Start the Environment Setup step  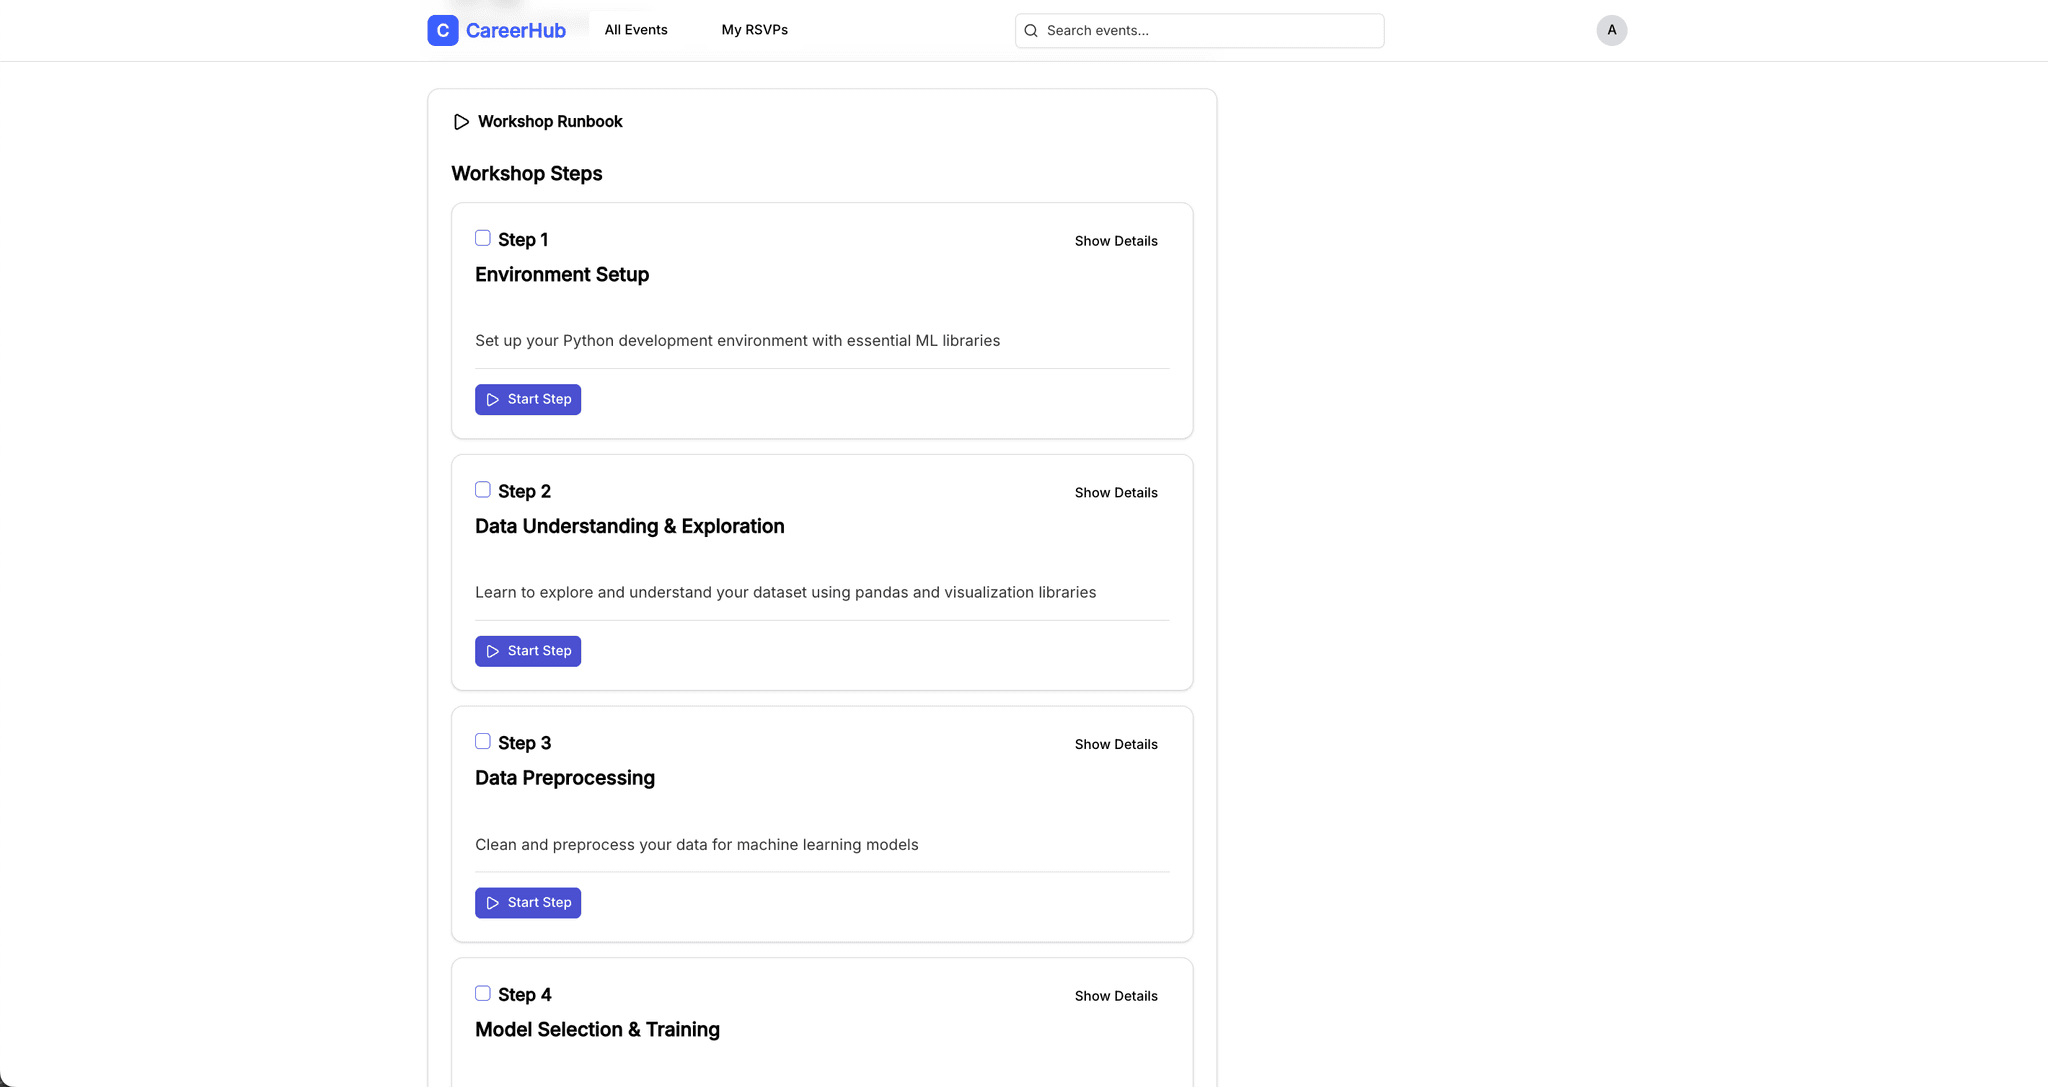coord(528,399)
